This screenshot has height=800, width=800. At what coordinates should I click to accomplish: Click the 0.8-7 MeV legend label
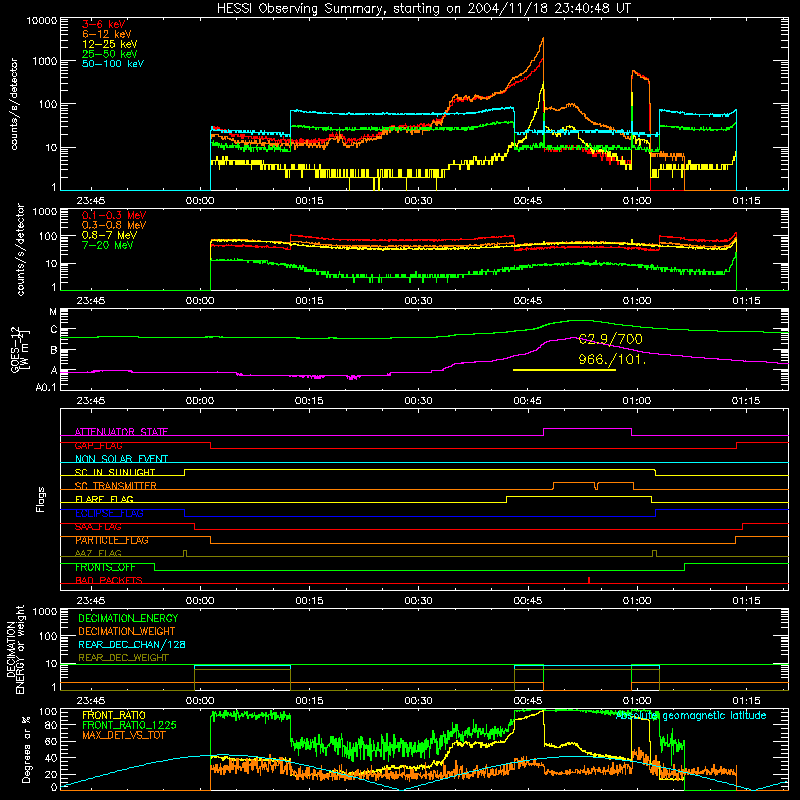point(110,235)
